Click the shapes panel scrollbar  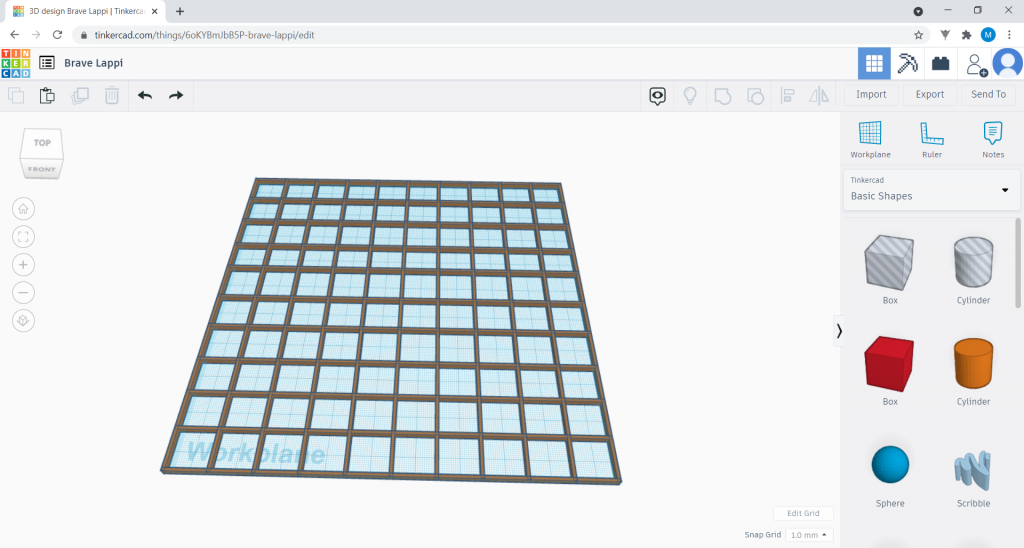coord(1018,263)
